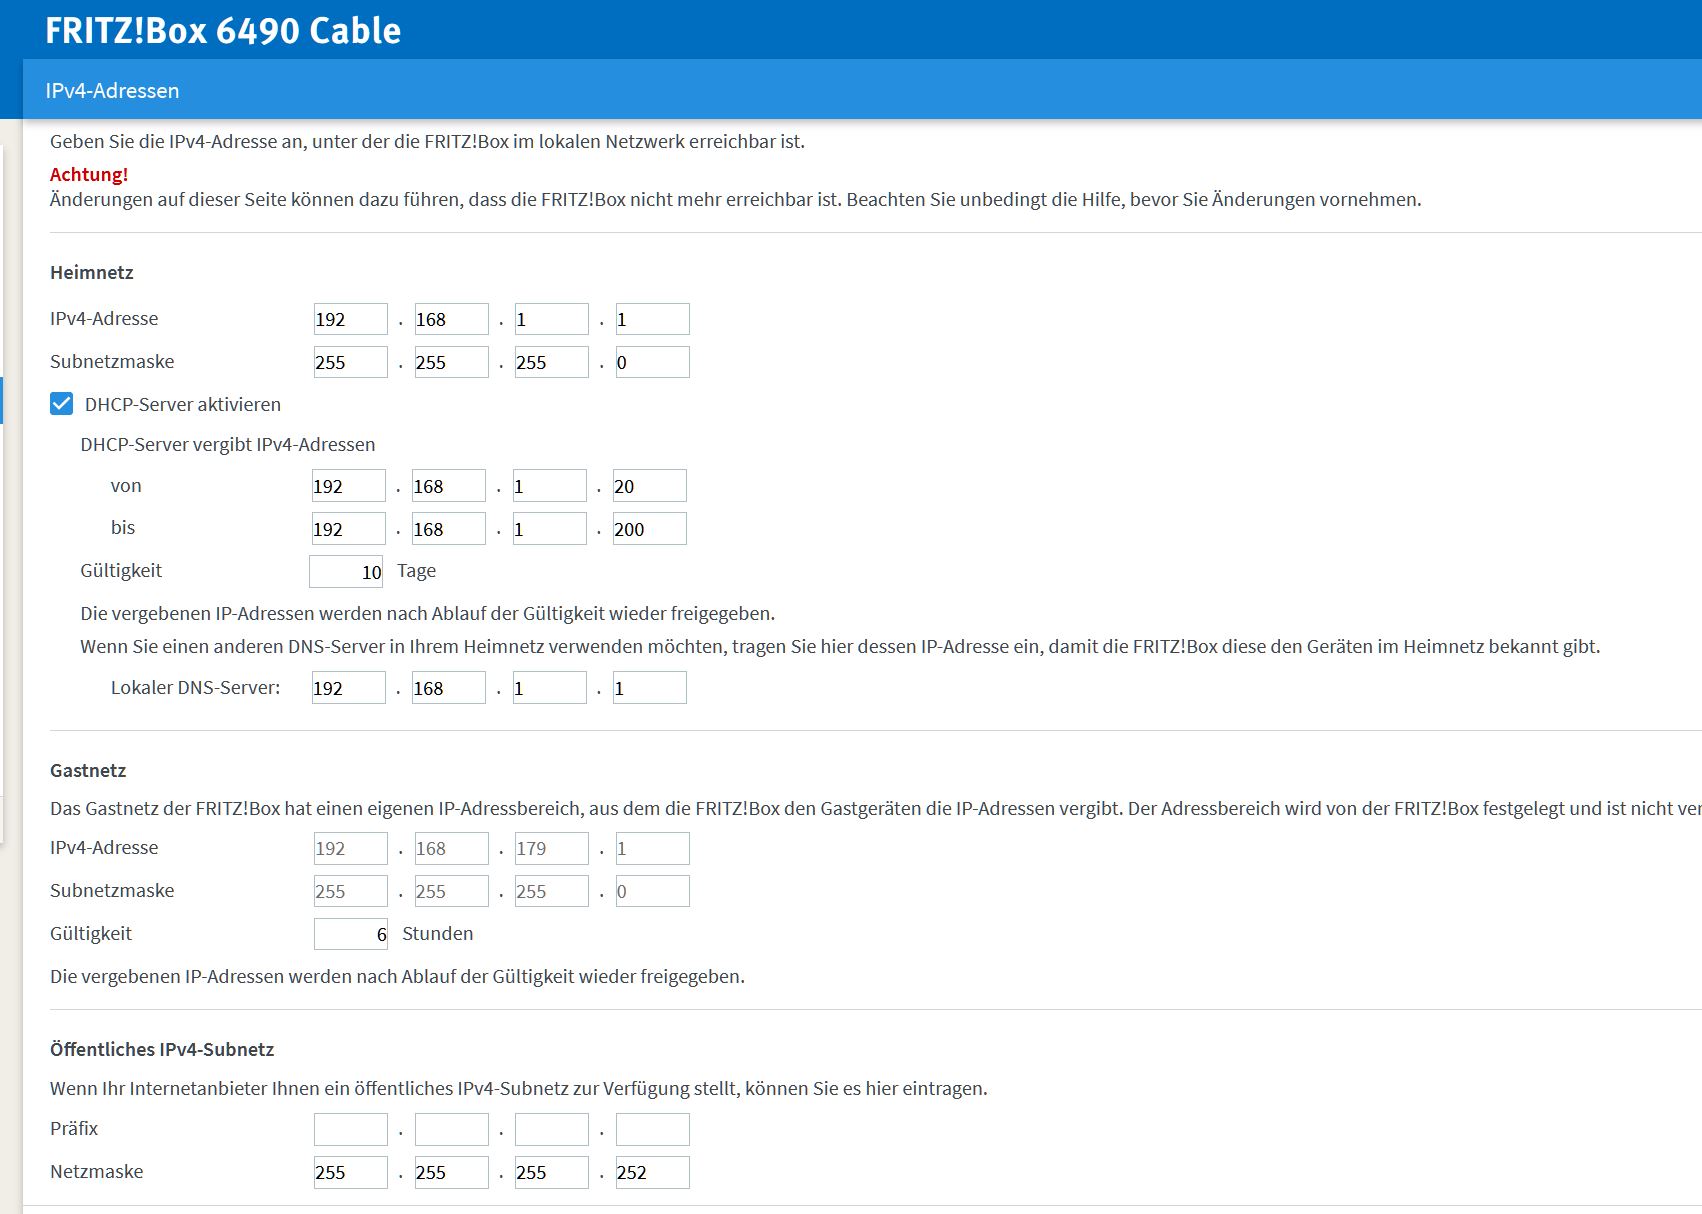1702x1214 pixels.
Task: Click first Präfix octet field
Action: 350,1129
